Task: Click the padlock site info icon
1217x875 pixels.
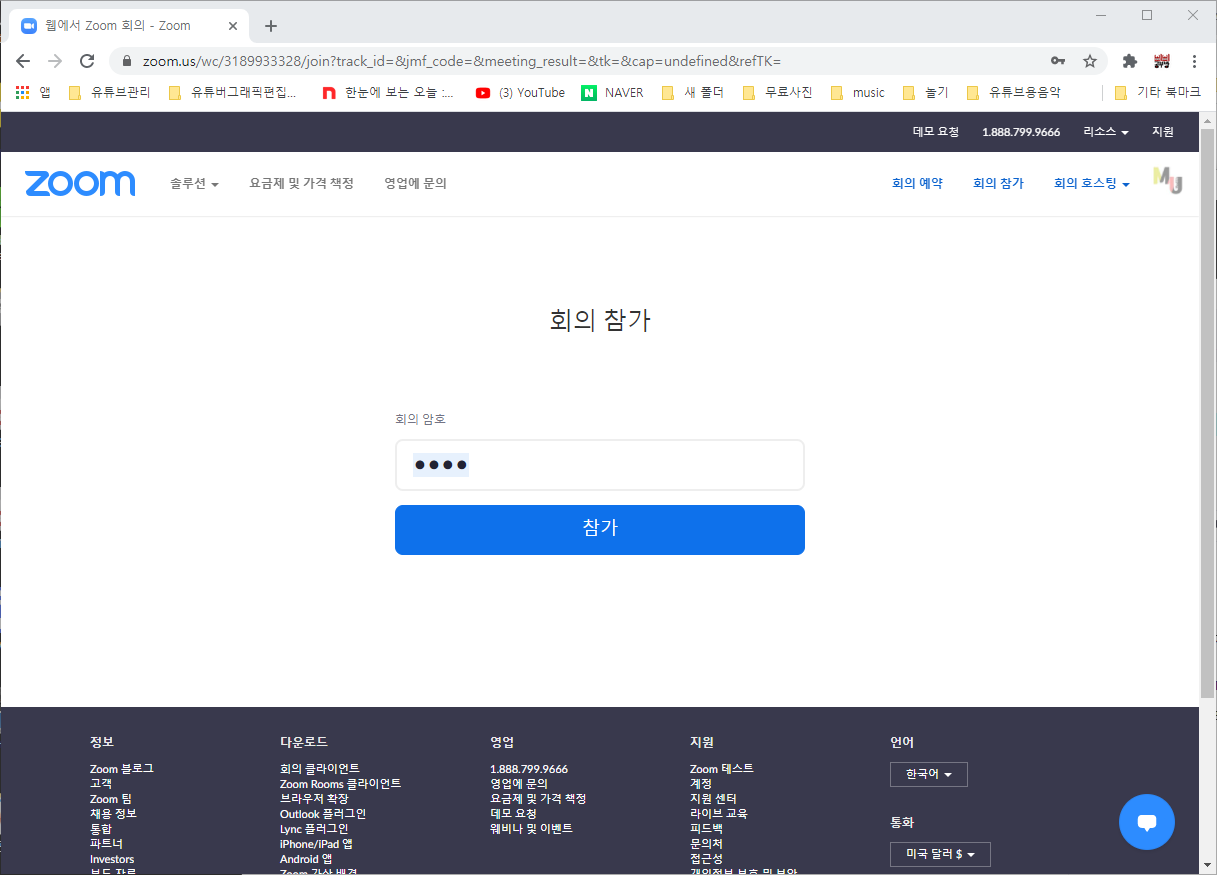Action: click(126, 61)
